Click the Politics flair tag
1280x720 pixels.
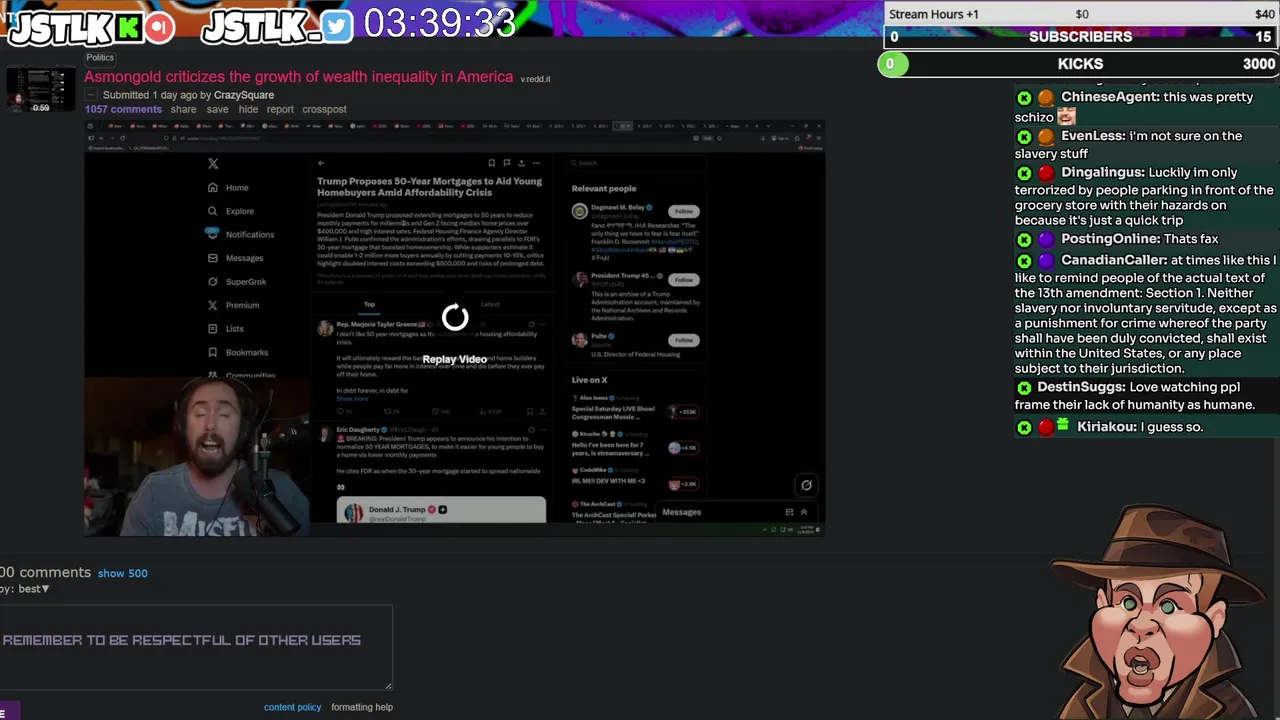[x=100, y=58]
